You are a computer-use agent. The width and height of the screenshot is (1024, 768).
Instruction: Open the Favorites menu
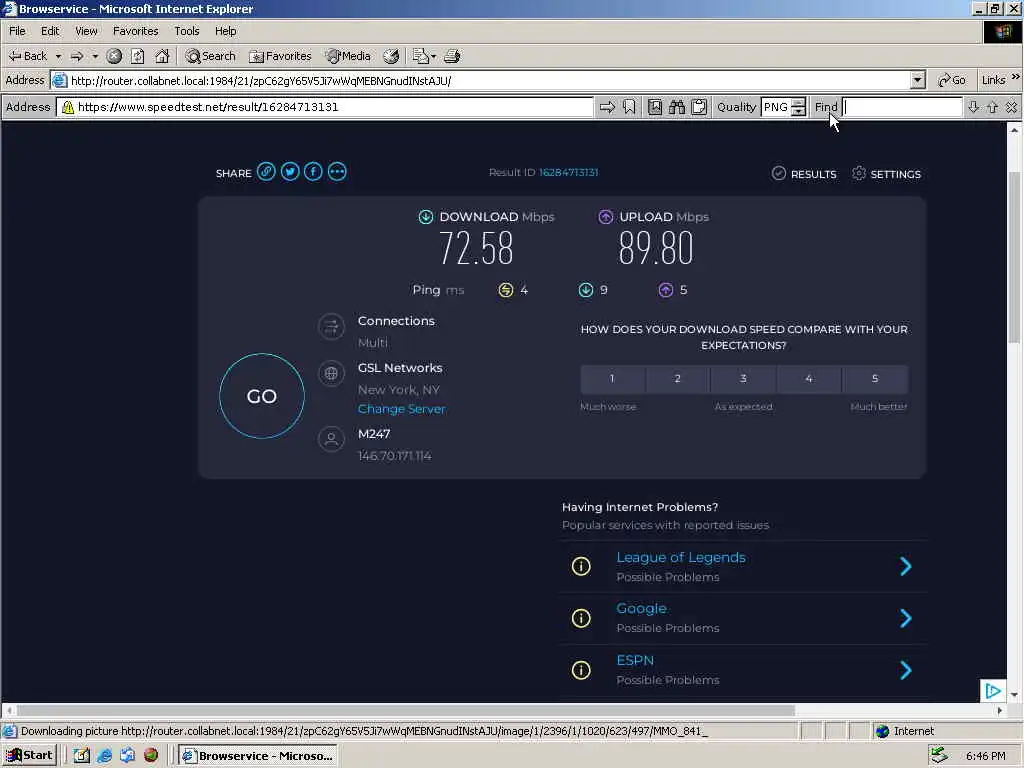[136, 31]
